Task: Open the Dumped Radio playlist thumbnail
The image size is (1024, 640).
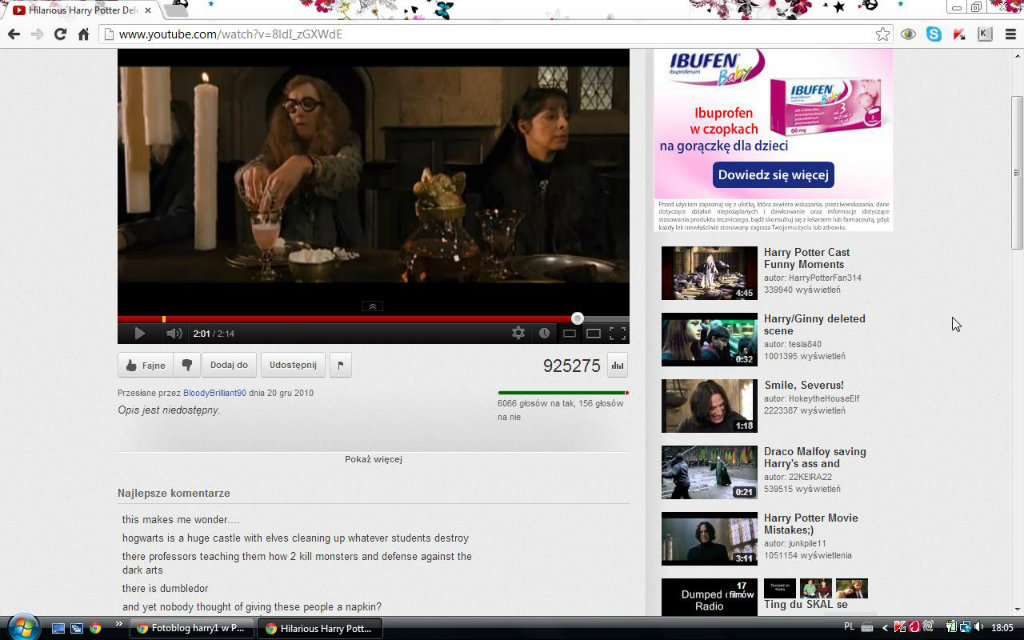Action: point(709,597)
